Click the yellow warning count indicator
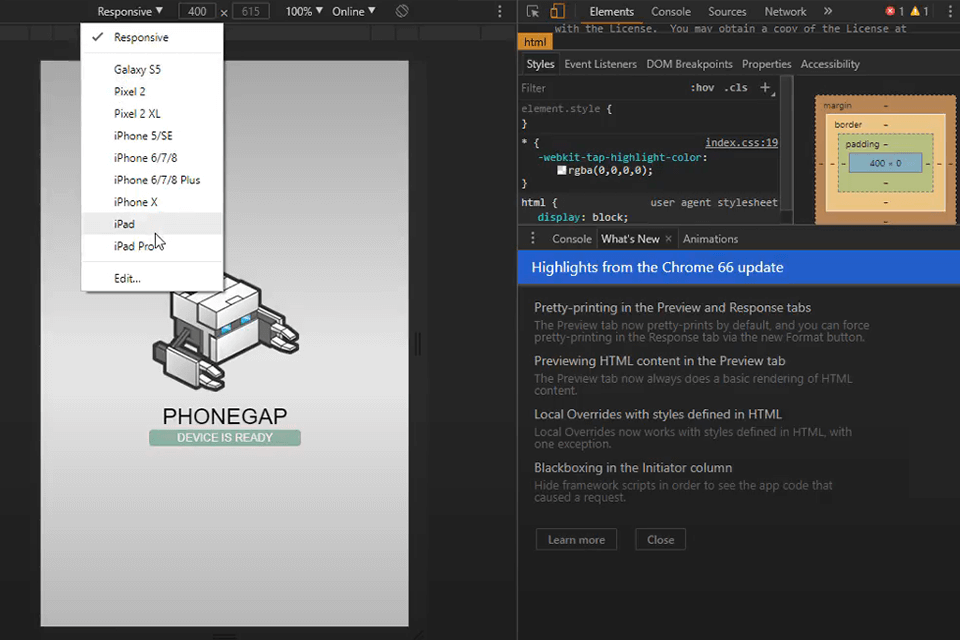The height and width of the screenshot is (640, 960). (x=920, y=11)
